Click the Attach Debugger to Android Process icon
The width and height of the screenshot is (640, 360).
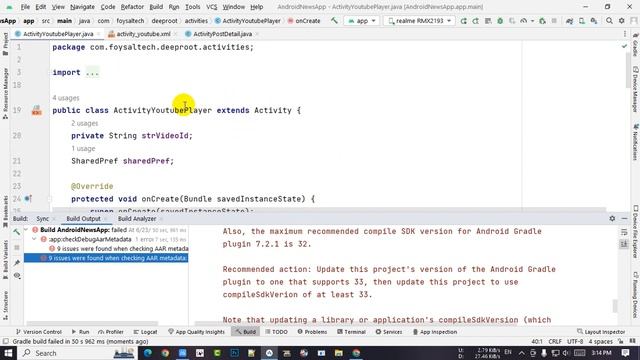(x=542, y=21)
